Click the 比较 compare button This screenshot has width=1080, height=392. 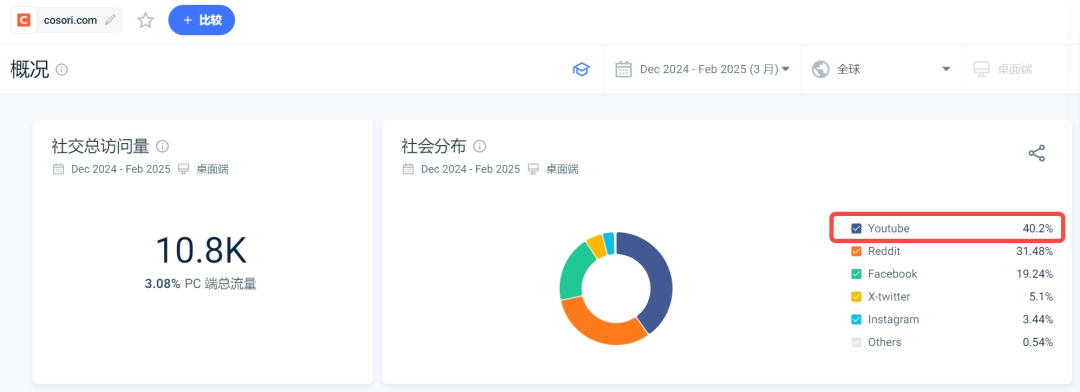click(202, 20)
